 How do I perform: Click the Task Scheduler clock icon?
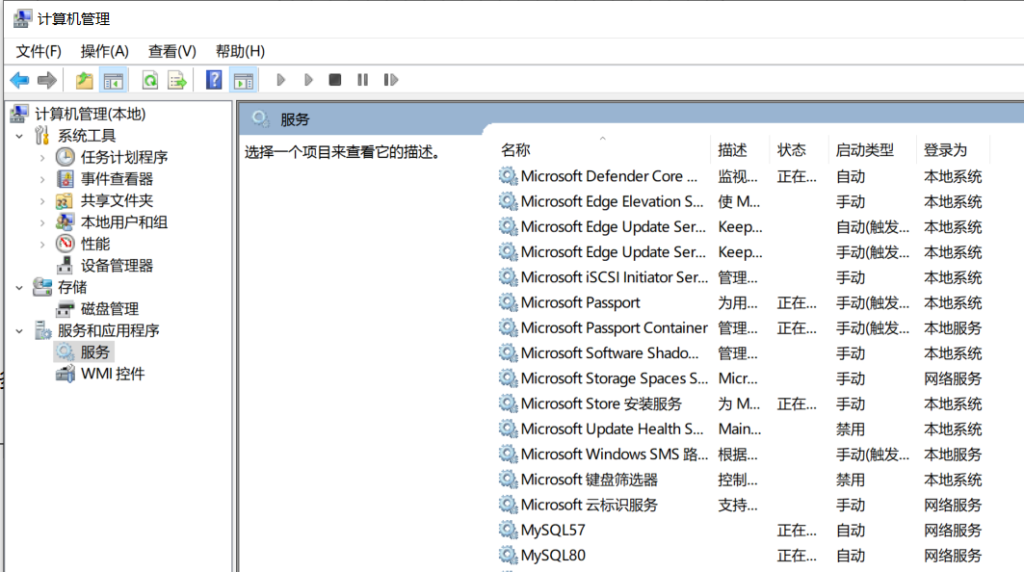tap(65, 157)
